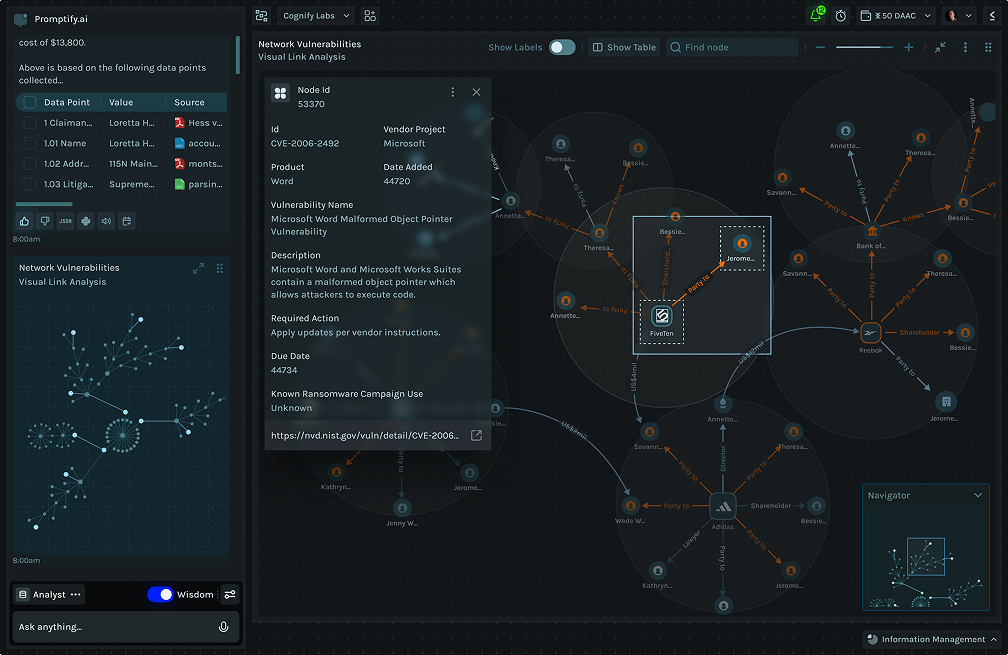Viewport: 1008px width, 655px height.
Task: Expand the Information Management bar
Action: point(931,639)
